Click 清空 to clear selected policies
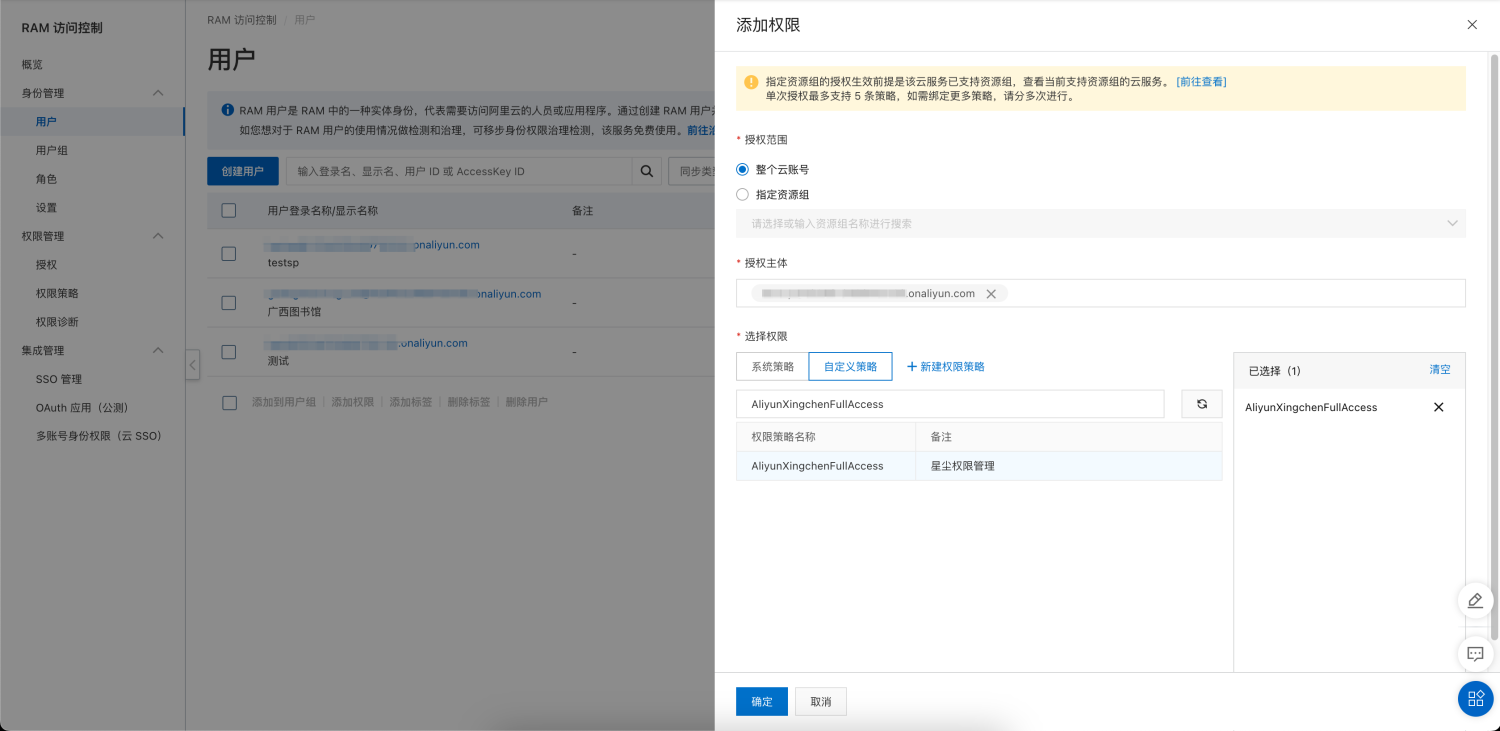The height and width of the screenshot is (731, 1500). click(x=1440, y=370)
